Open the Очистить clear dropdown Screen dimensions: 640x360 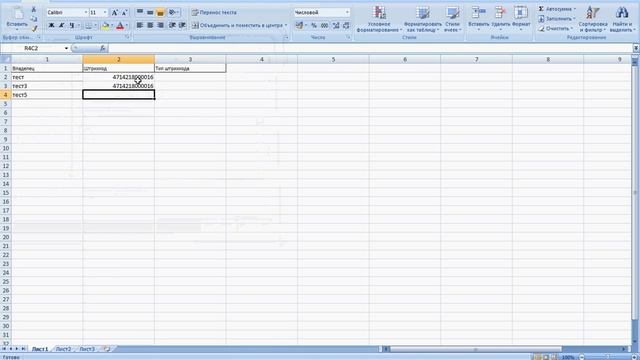pos(555,29)
